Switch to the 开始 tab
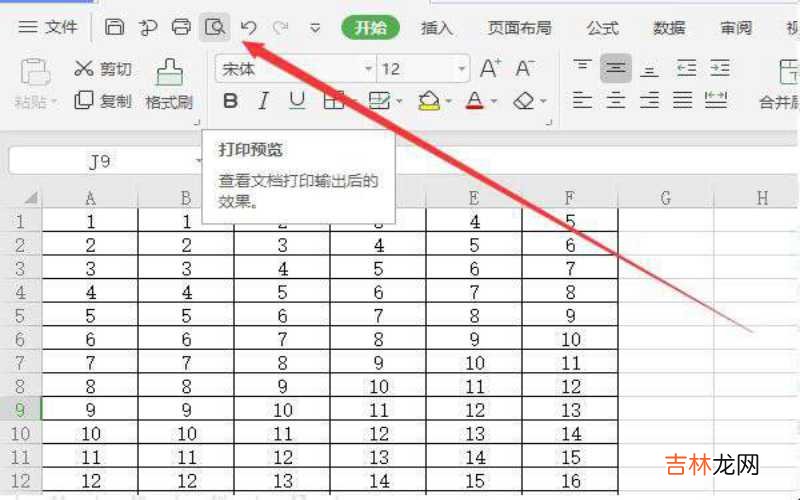This screenshot has height=500, width=800. [x=371, y=28]
